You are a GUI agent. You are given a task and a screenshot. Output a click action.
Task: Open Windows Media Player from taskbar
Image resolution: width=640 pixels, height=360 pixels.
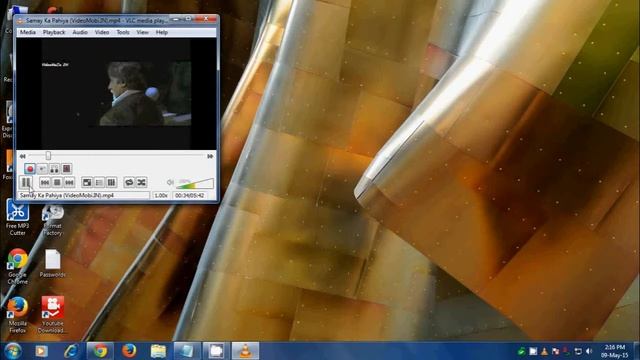[x=41, y=351]
